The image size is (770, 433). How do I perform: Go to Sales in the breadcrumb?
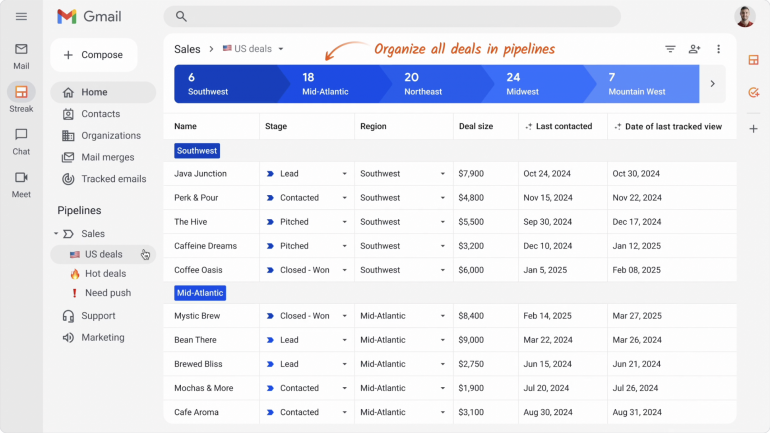pos(187,49)
